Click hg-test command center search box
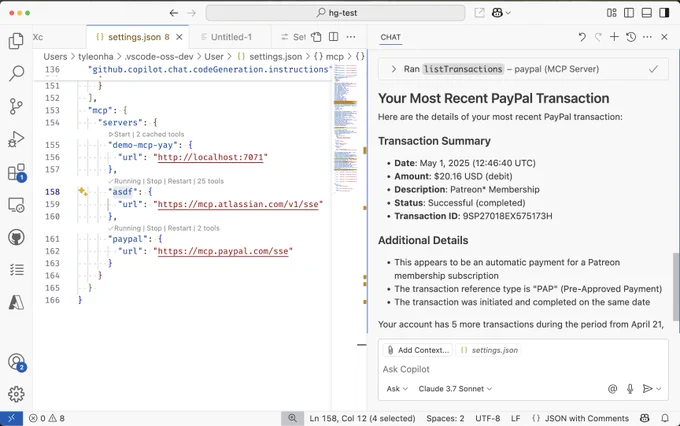The image size is (680, 426). click(x=336, y=13)
